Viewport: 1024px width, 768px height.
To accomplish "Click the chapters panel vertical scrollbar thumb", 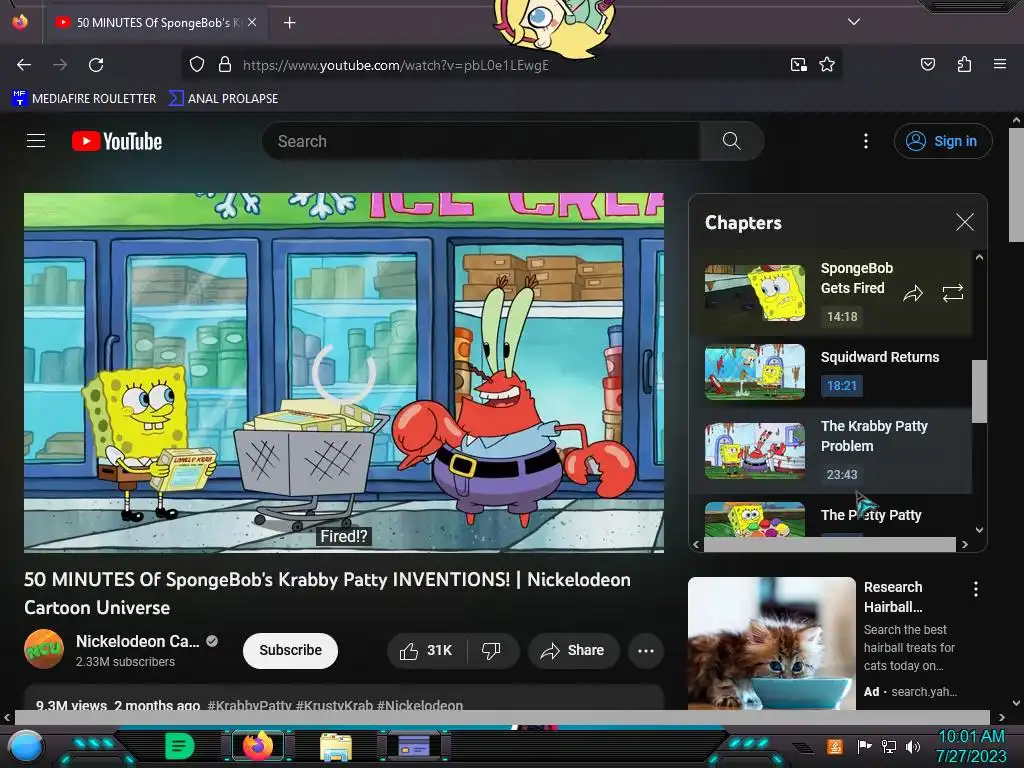I will [x=979, y=391].
